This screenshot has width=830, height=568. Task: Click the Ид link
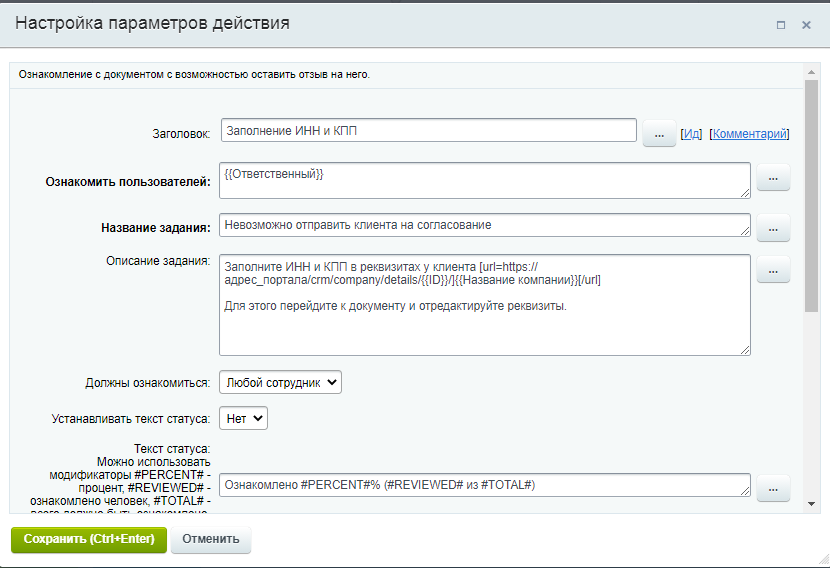tap(691, 134)
